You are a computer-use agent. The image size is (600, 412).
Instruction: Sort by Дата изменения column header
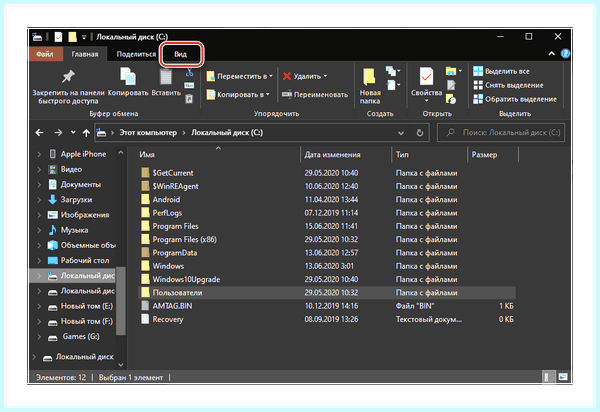tap(332, 155)
